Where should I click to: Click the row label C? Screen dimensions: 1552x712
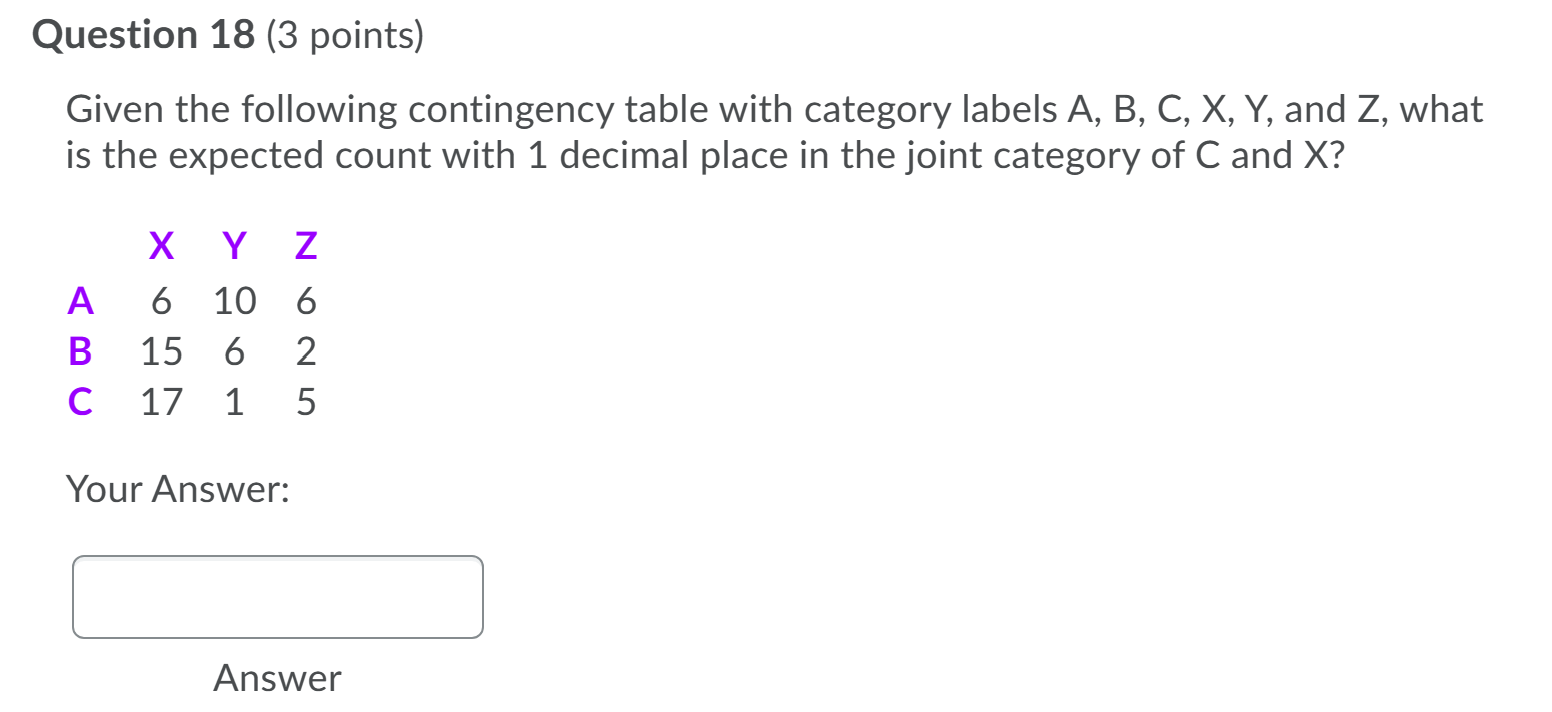(x=80, y=402)
